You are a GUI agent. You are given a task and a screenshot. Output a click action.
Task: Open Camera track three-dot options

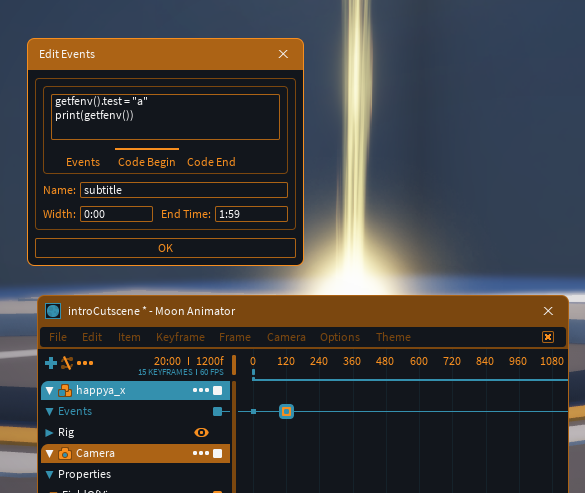click(201, 453)
